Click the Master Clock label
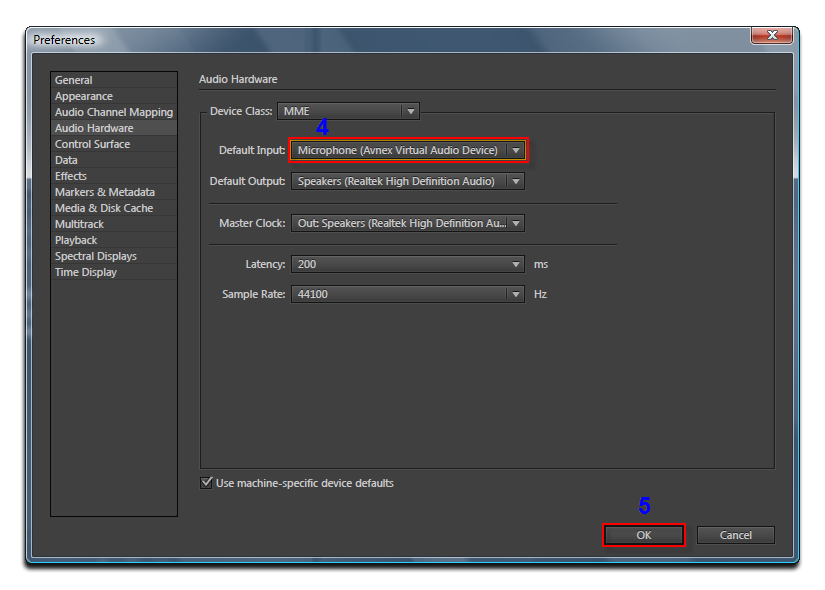Viewport: 825px width, 590px height. (x=252, y=223)
